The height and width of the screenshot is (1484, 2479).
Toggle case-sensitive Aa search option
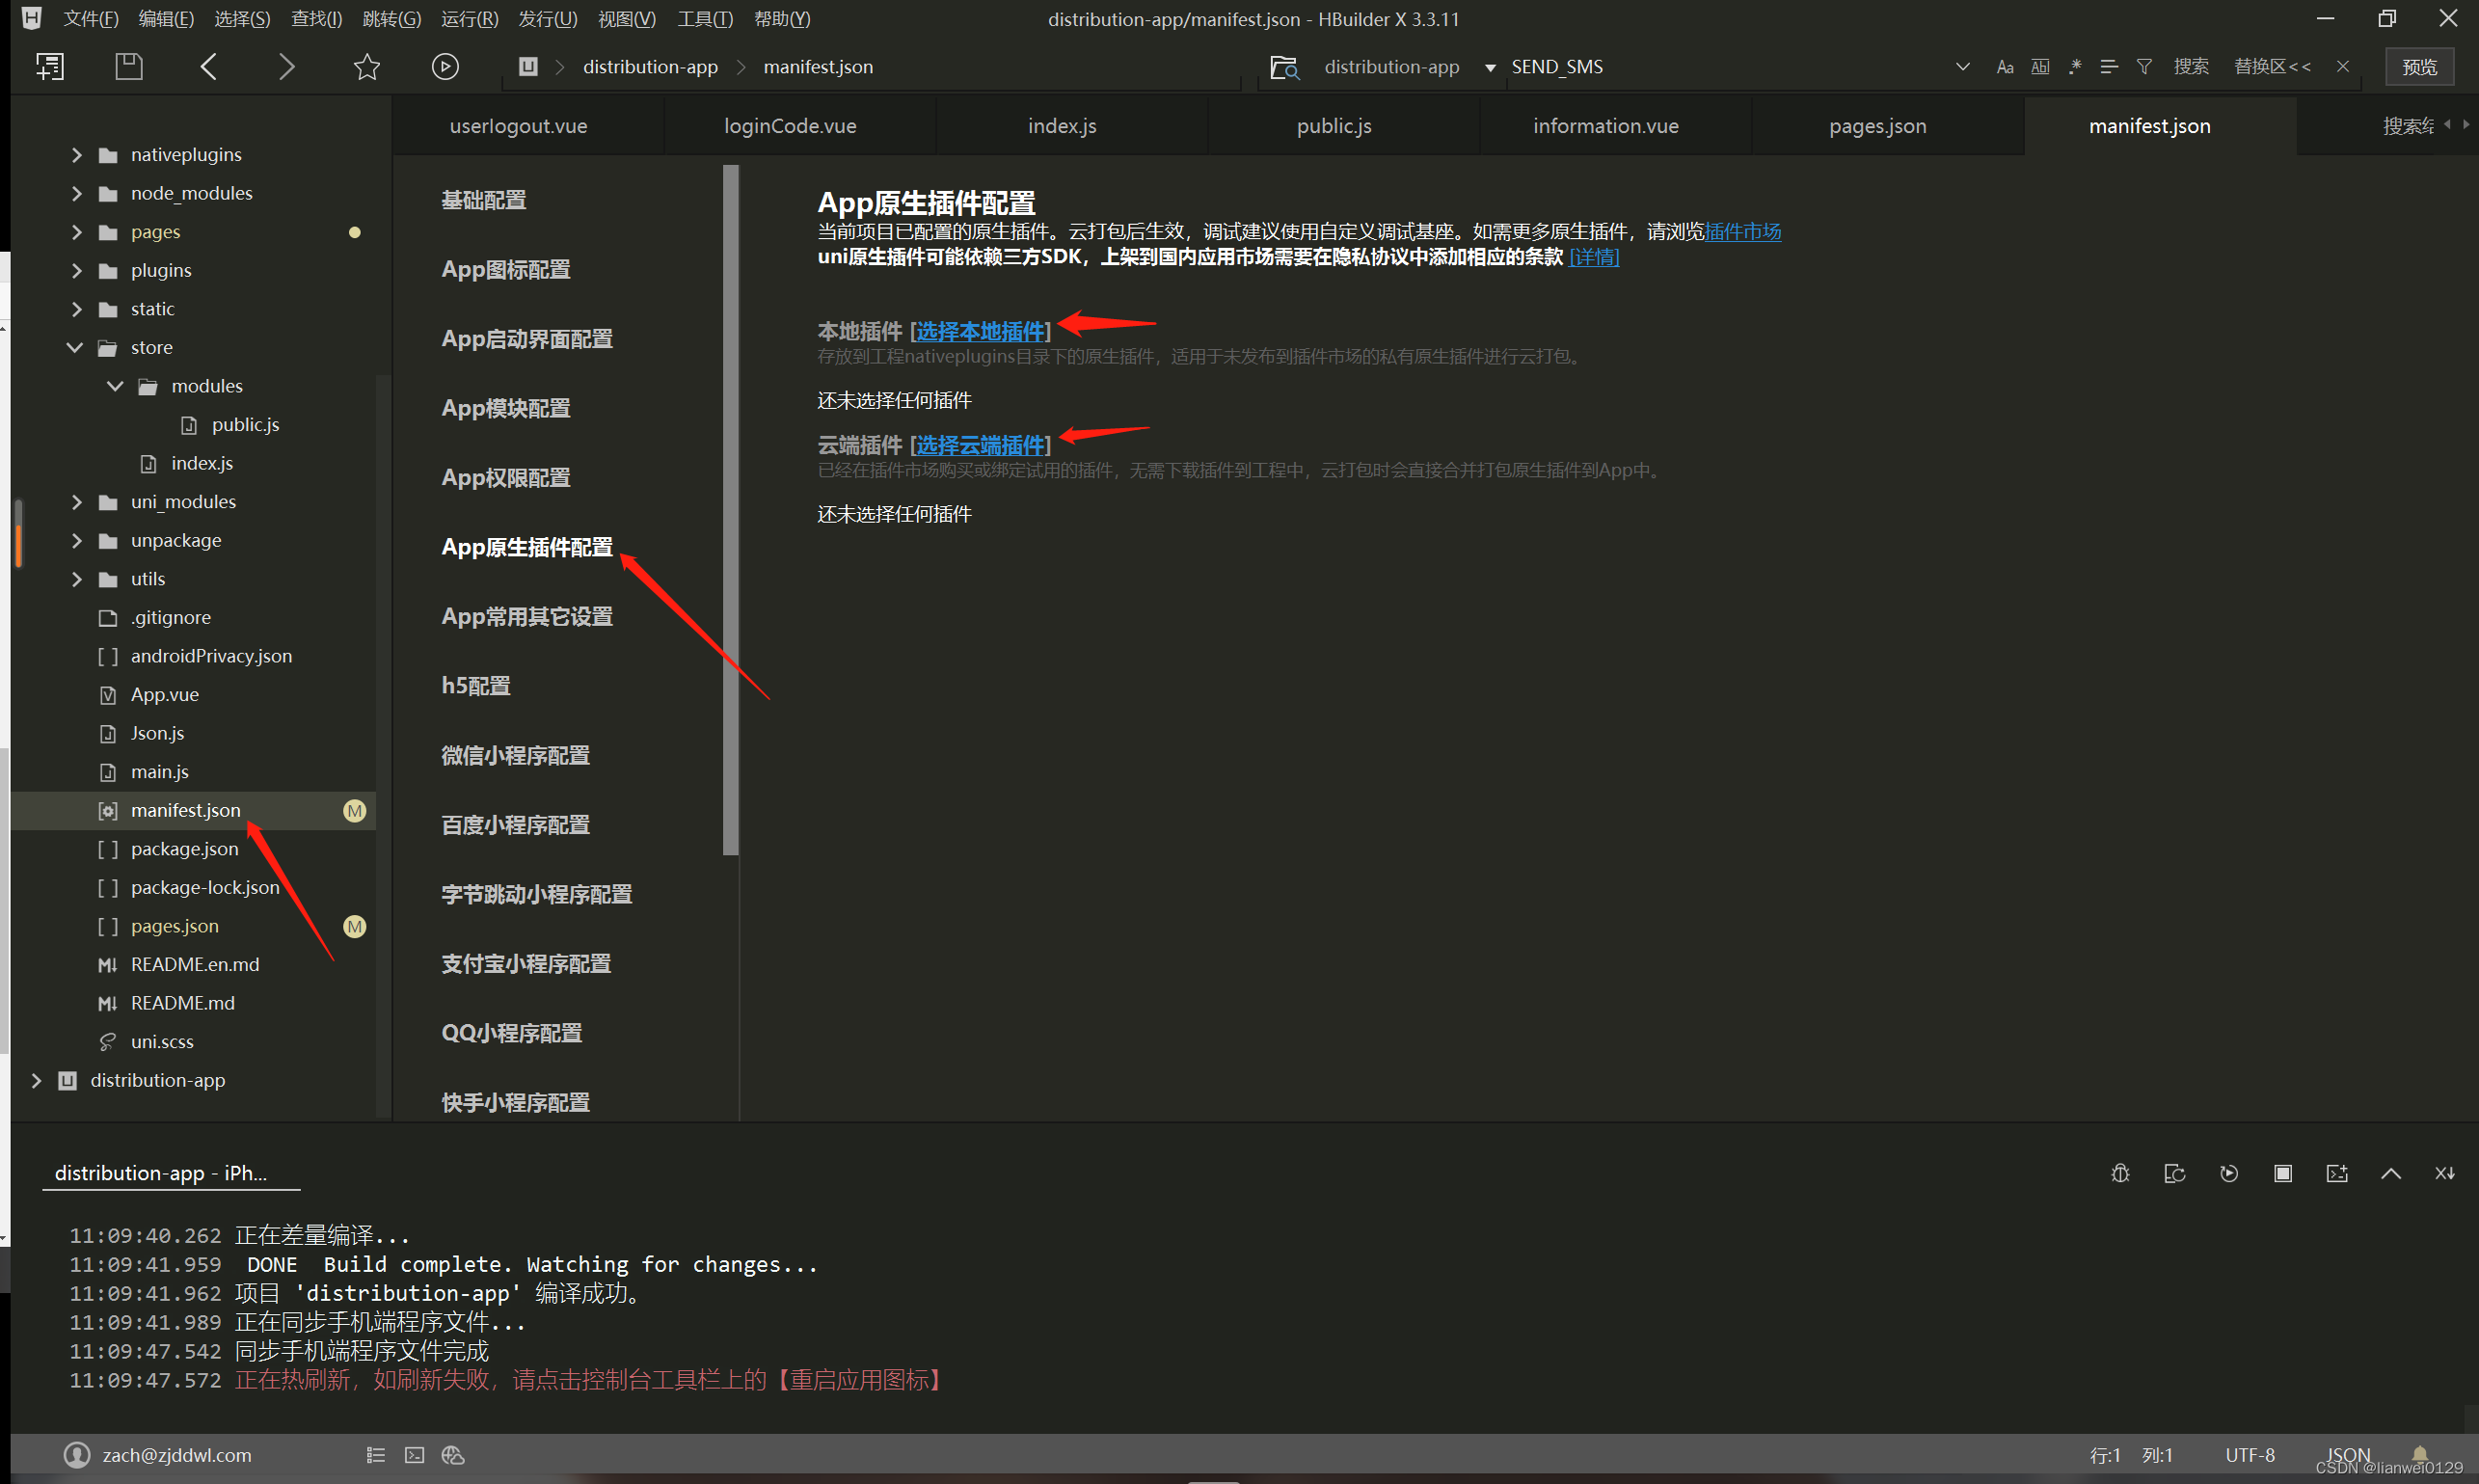2004,66
